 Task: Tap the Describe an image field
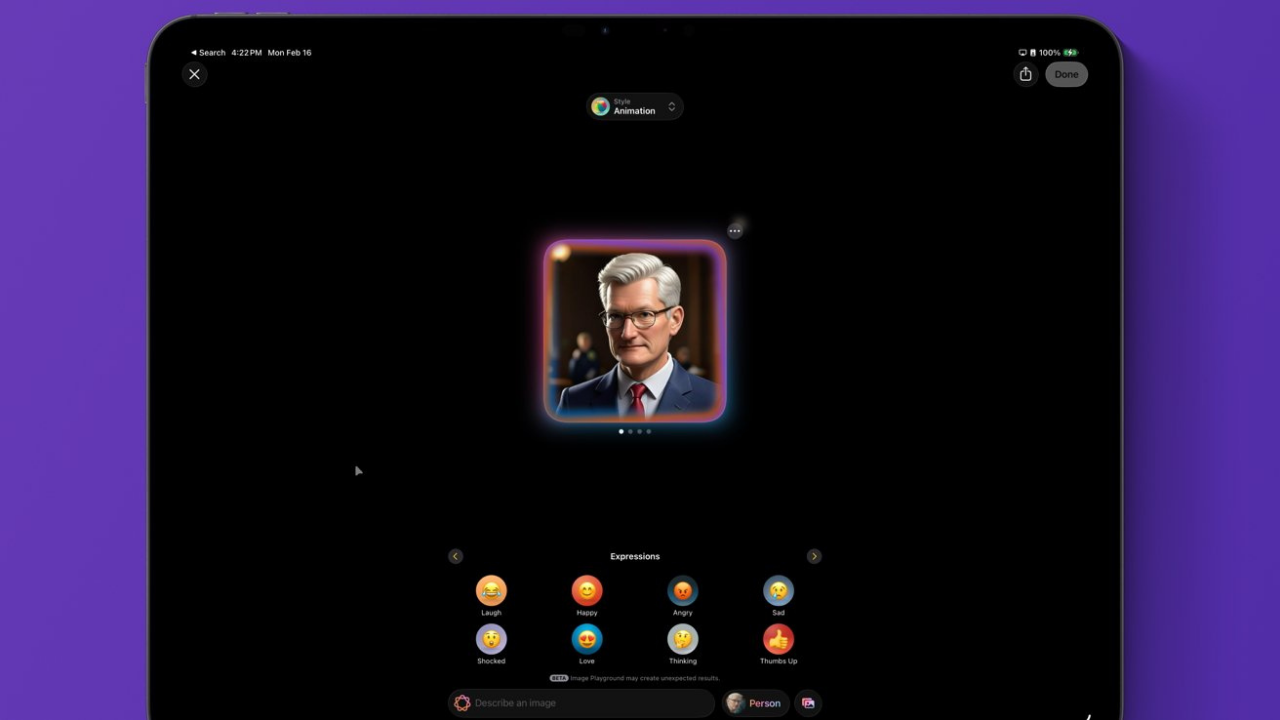pyautogui.click(x=580, y=703)
